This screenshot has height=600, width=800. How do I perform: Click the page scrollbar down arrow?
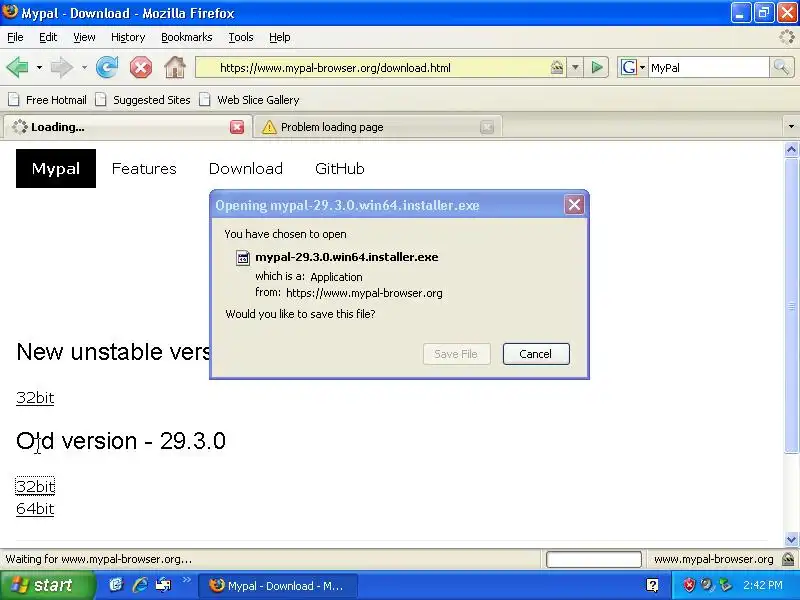tap(791, 539)
